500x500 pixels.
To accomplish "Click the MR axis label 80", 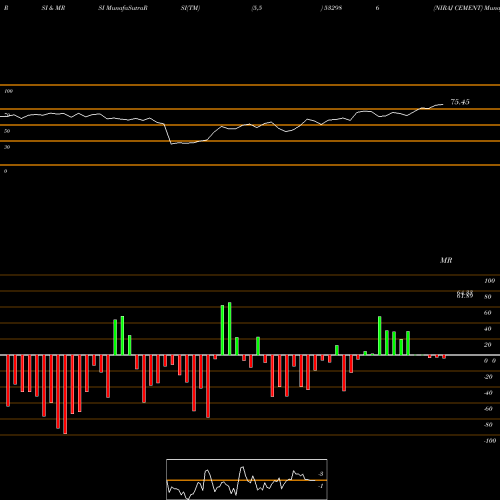I will click(x=488, y=297).
